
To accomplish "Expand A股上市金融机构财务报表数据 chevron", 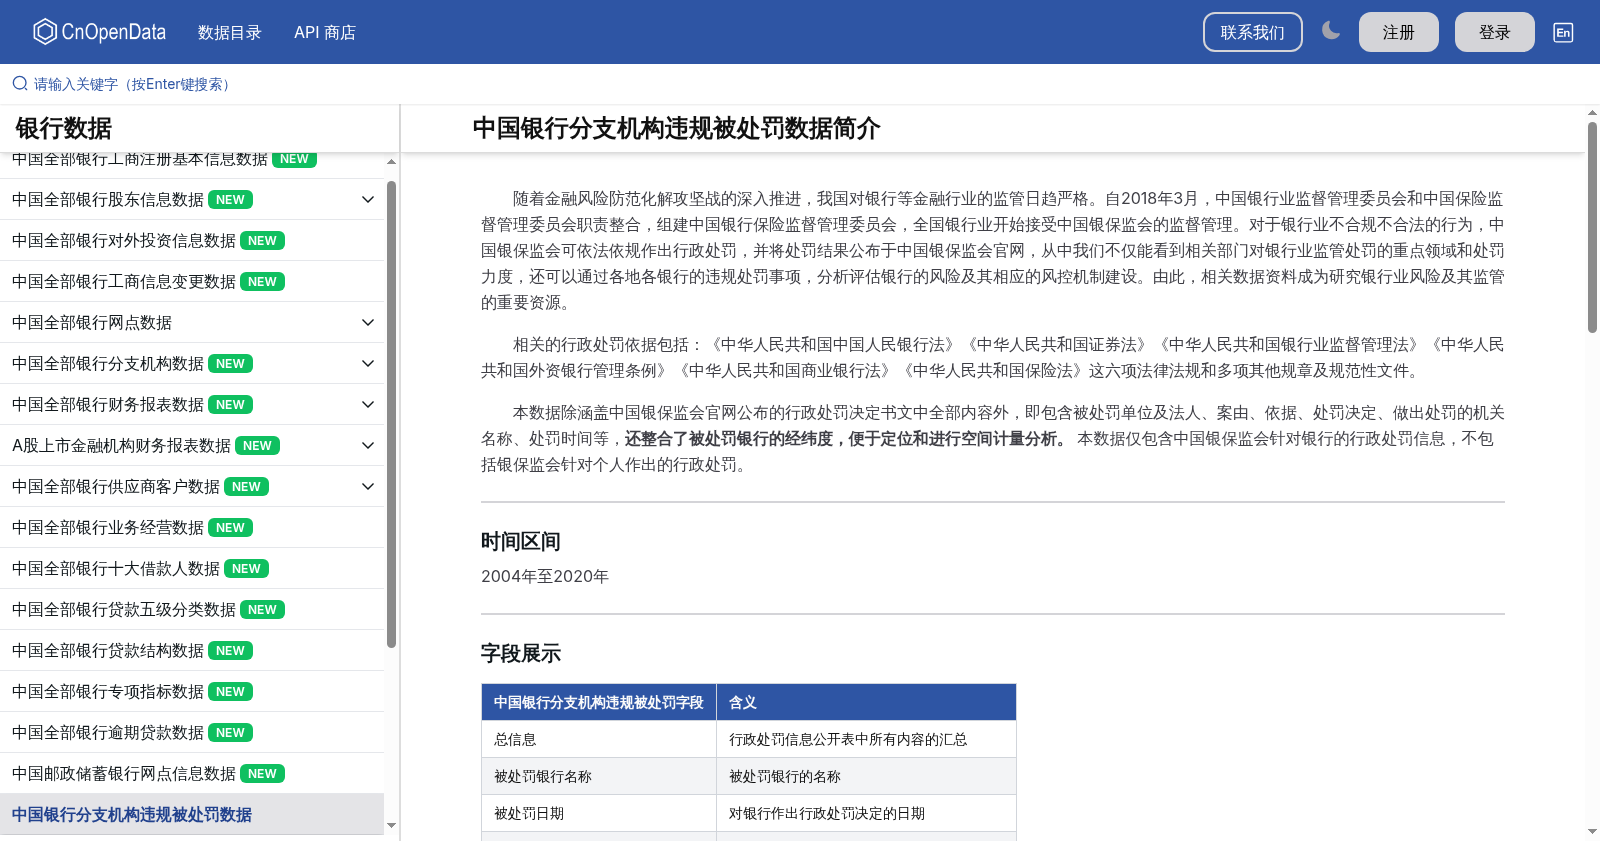I will pos(368,445).
